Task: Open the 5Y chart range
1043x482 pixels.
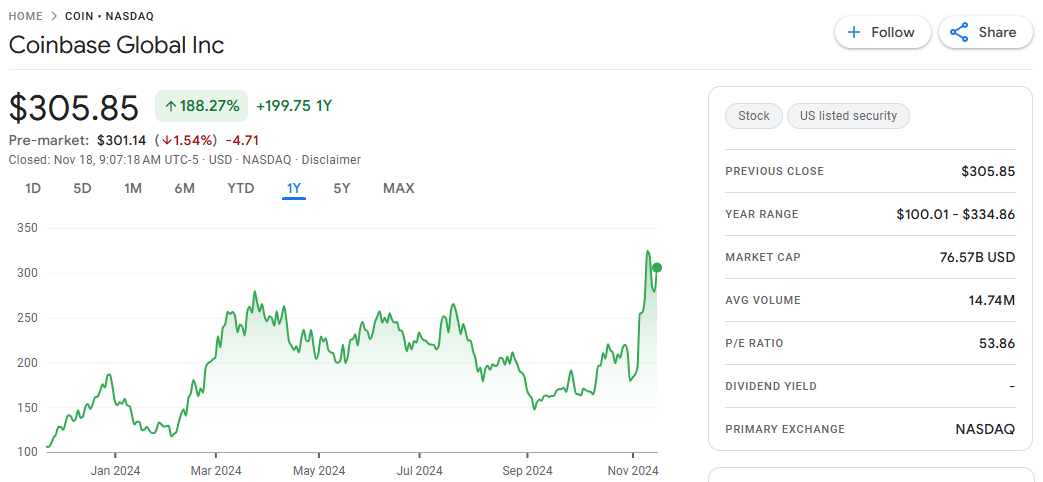Action: (342, 188)
